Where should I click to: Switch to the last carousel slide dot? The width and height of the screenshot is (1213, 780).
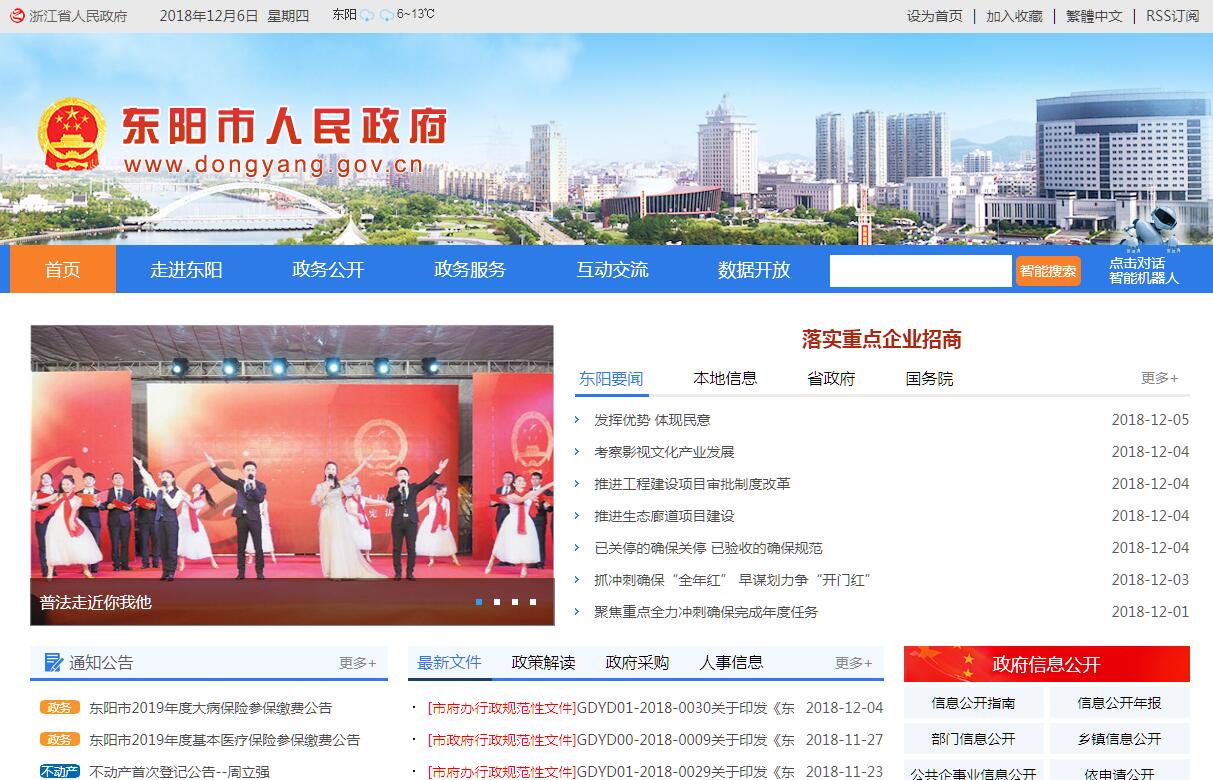[533, 602]
